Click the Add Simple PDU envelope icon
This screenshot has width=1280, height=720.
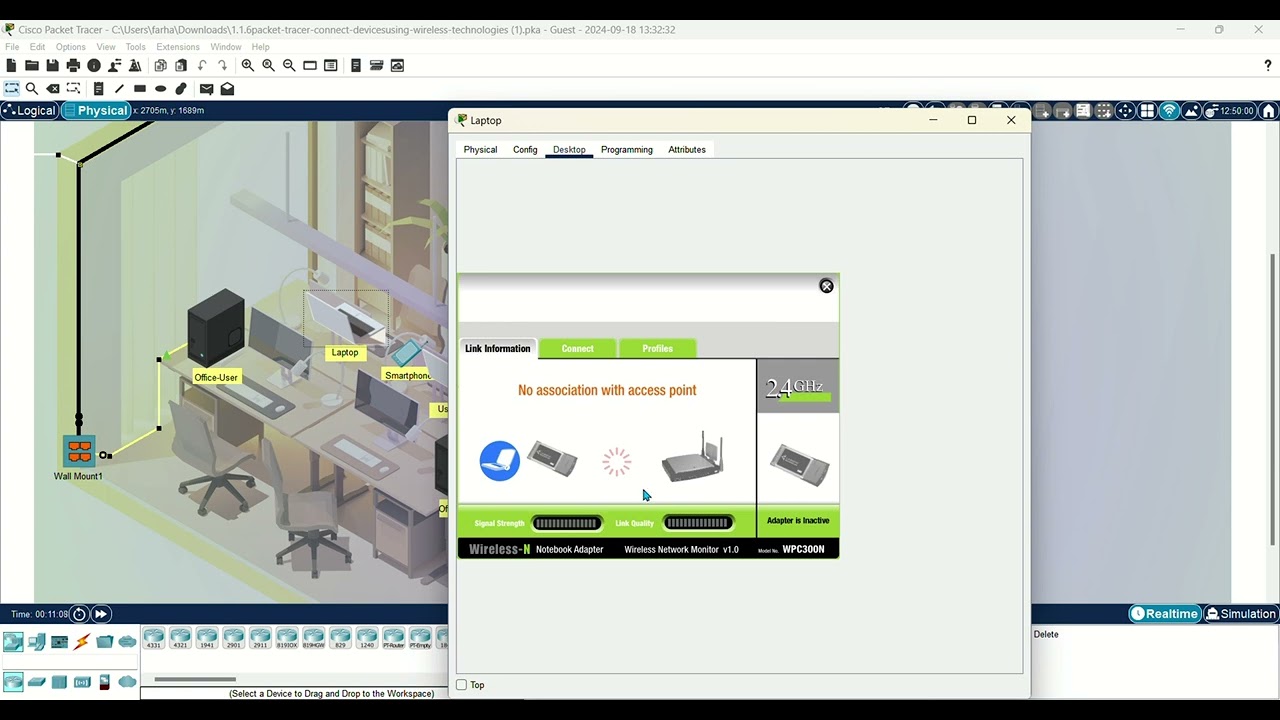coord(206,89)
